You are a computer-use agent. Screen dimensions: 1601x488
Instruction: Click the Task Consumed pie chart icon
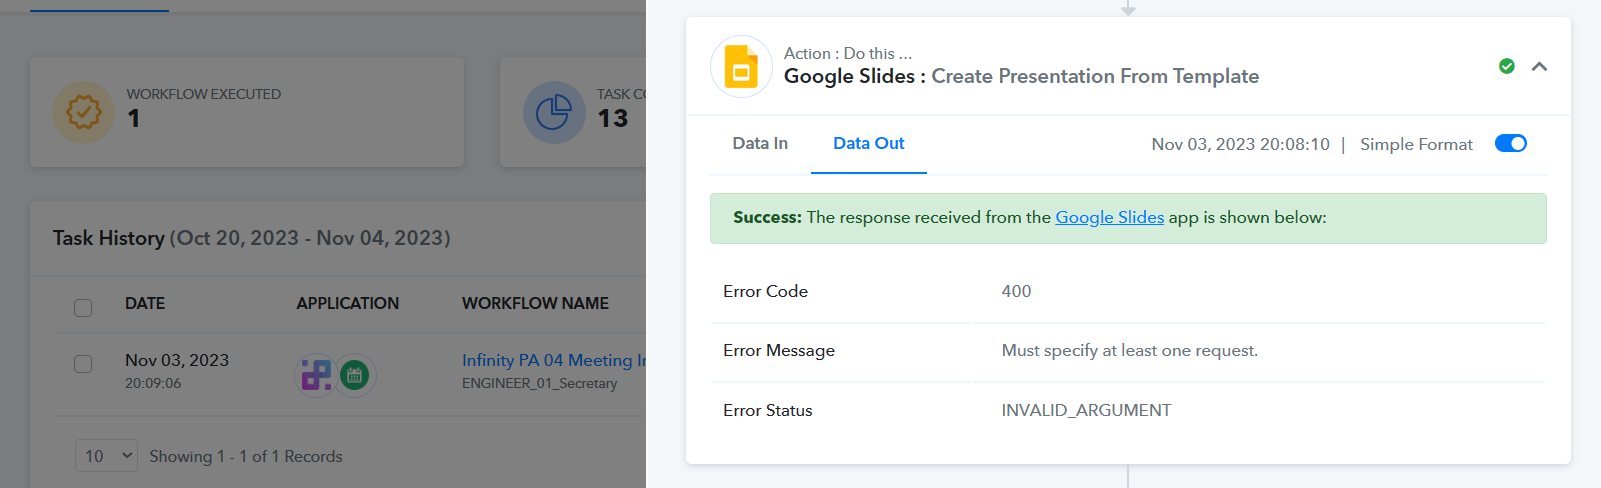coord(554,112)
